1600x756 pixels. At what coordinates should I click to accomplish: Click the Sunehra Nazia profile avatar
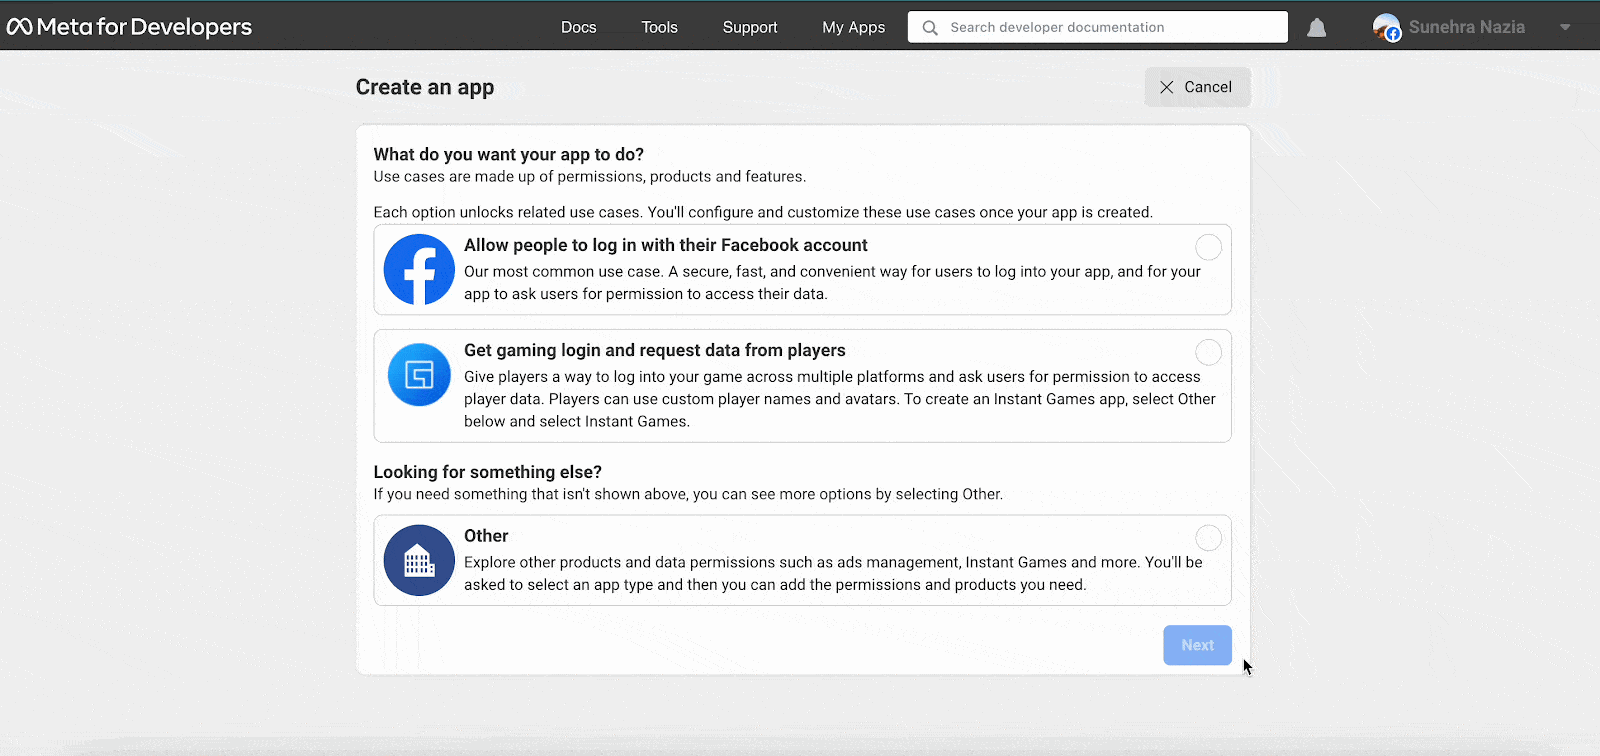tap(1386, 28)
